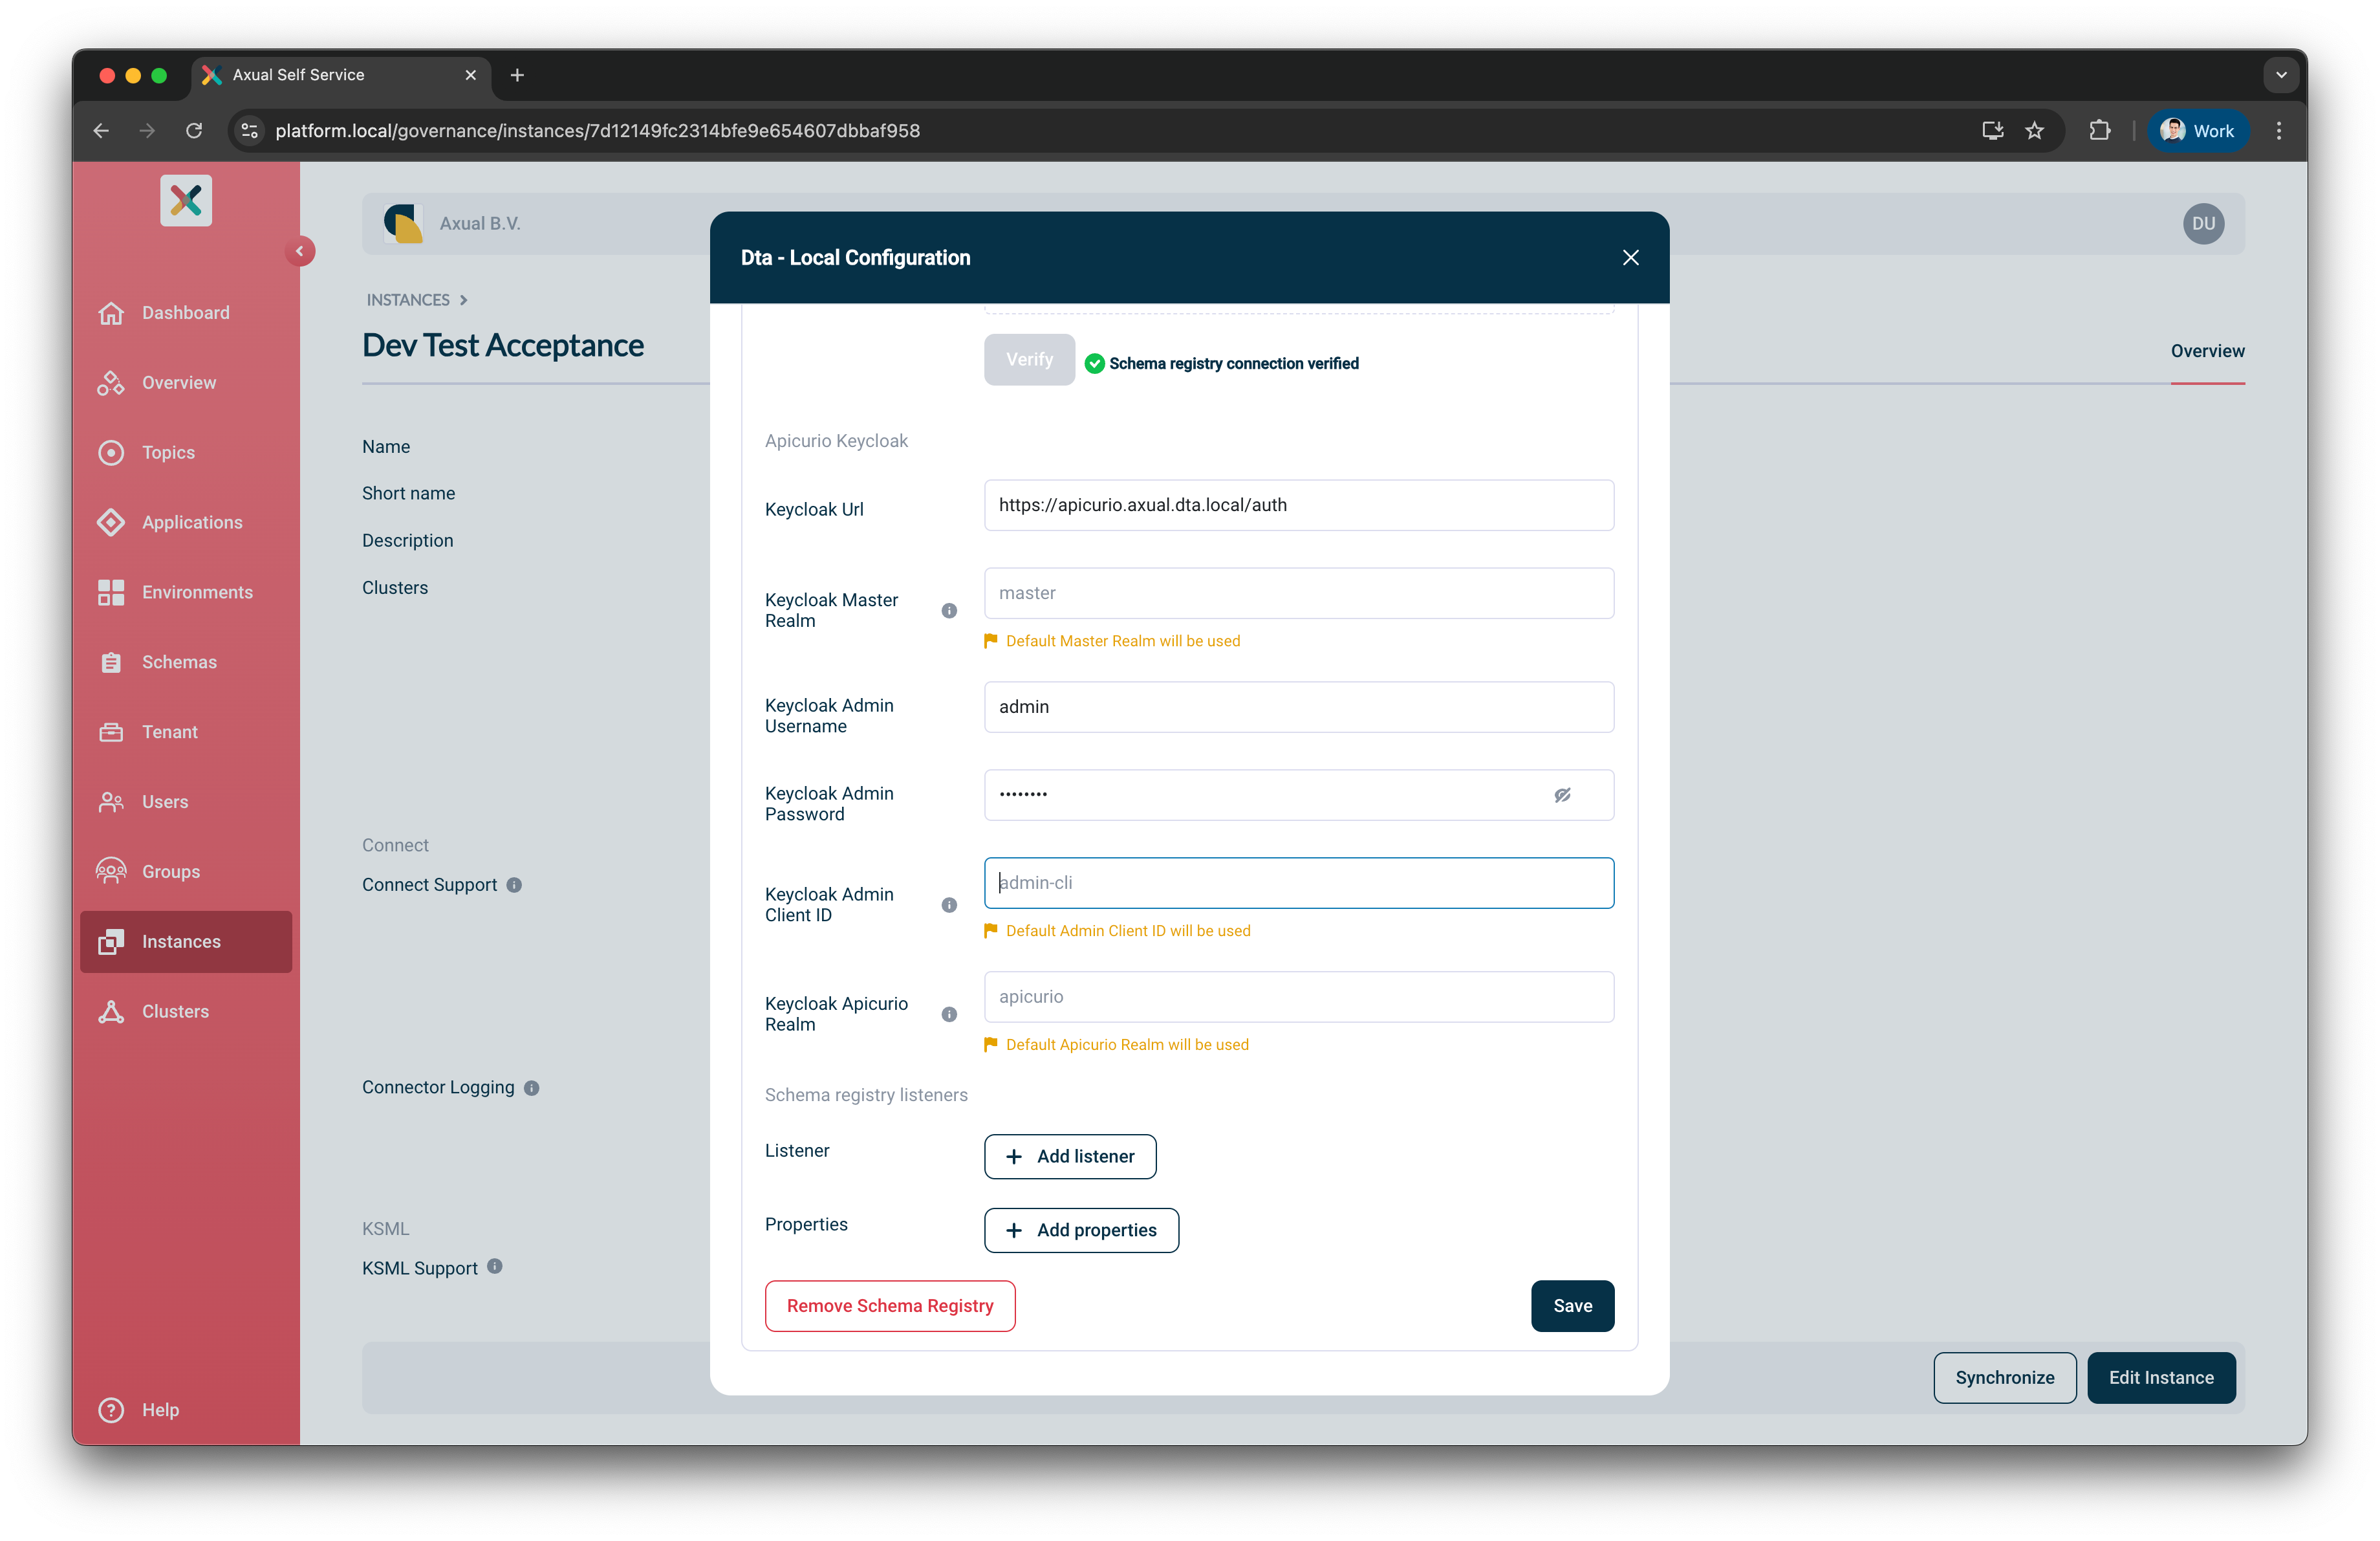Select the Applications icon in sidebar

pos(111,522)
